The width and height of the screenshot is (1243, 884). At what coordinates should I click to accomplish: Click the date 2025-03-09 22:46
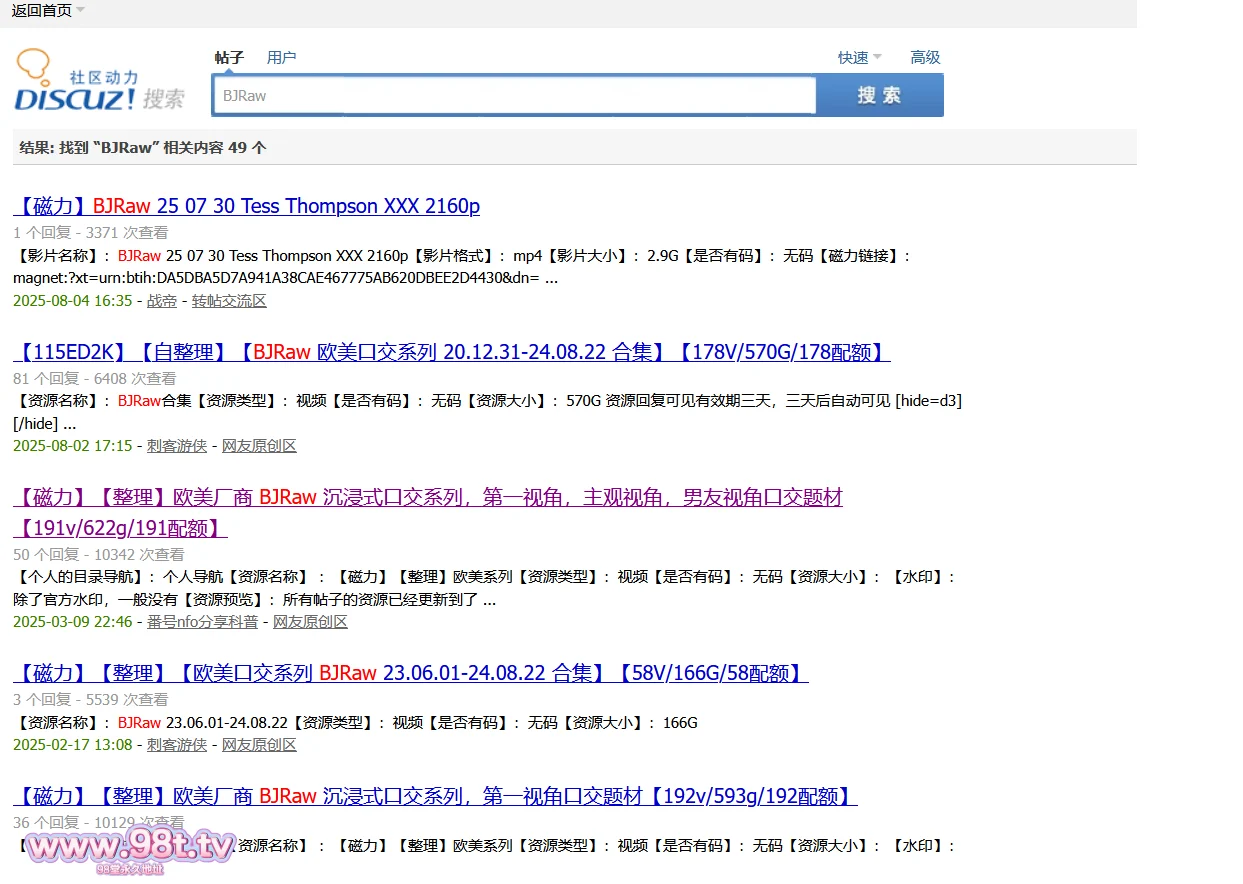pyautogui.click(x=72, y=622)
